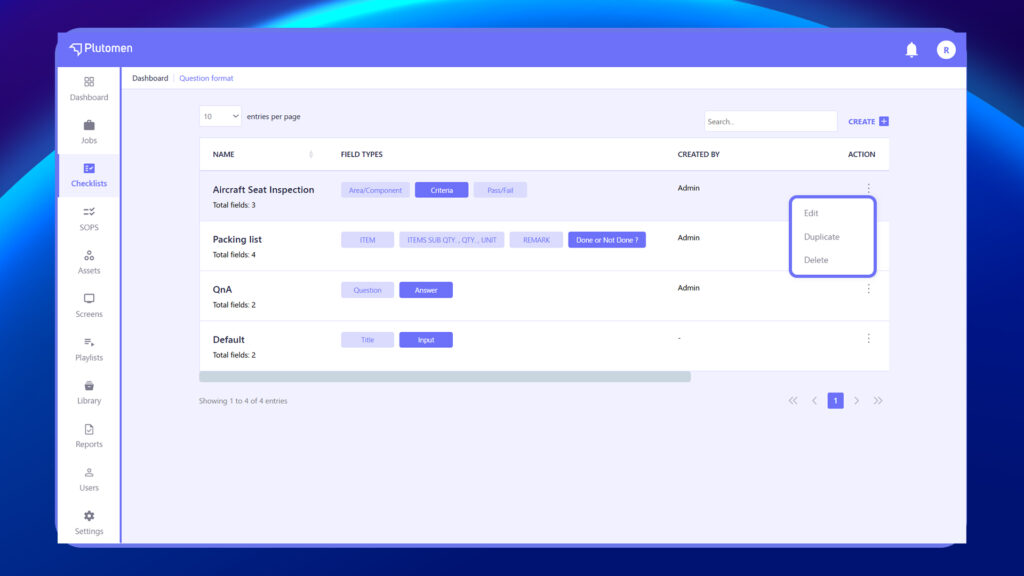Open the Reports document icon
This screenshot has width=1024, height=576.
point(89,429)
